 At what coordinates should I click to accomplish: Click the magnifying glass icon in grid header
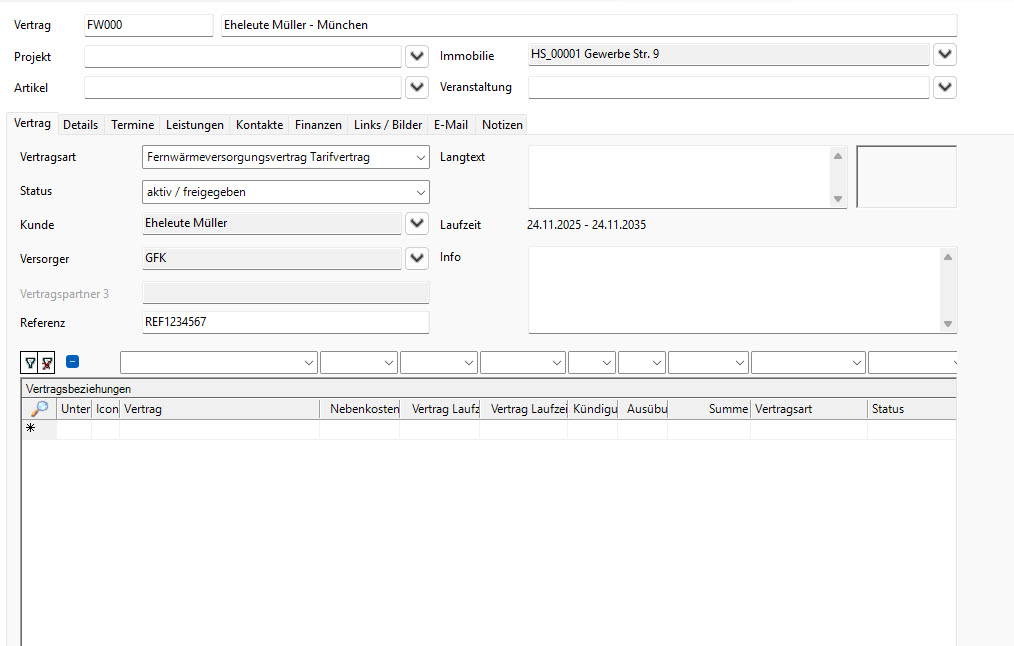[x=39, y=409]
